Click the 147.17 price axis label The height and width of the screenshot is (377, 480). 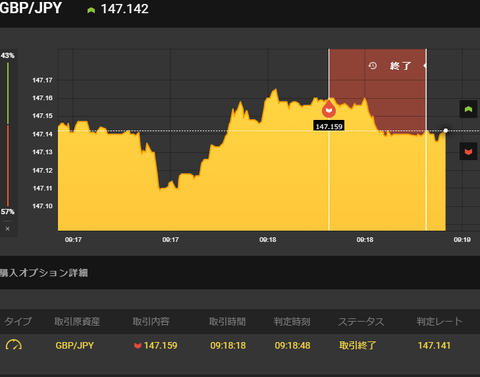coord(42,80)
